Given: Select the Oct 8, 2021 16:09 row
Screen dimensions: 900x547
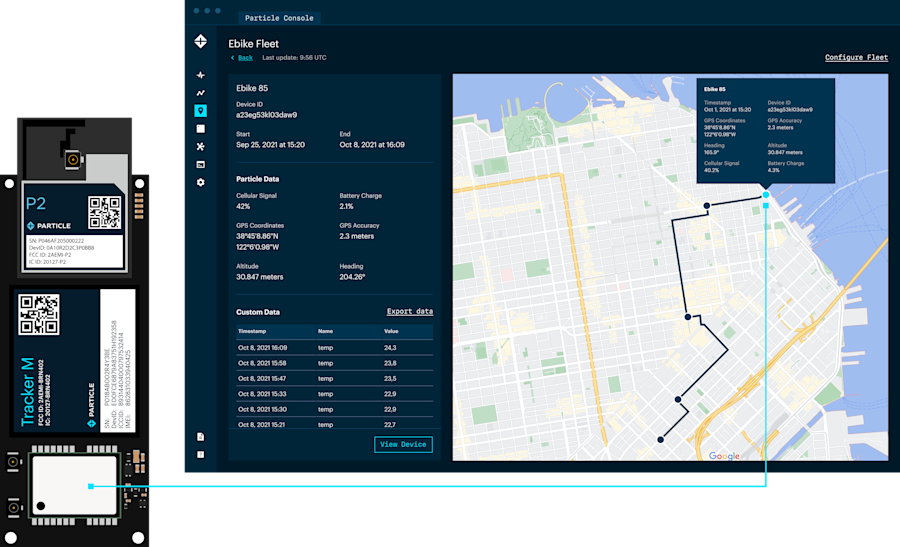Looking at the screenshot, I should click(x=335, y=348).
